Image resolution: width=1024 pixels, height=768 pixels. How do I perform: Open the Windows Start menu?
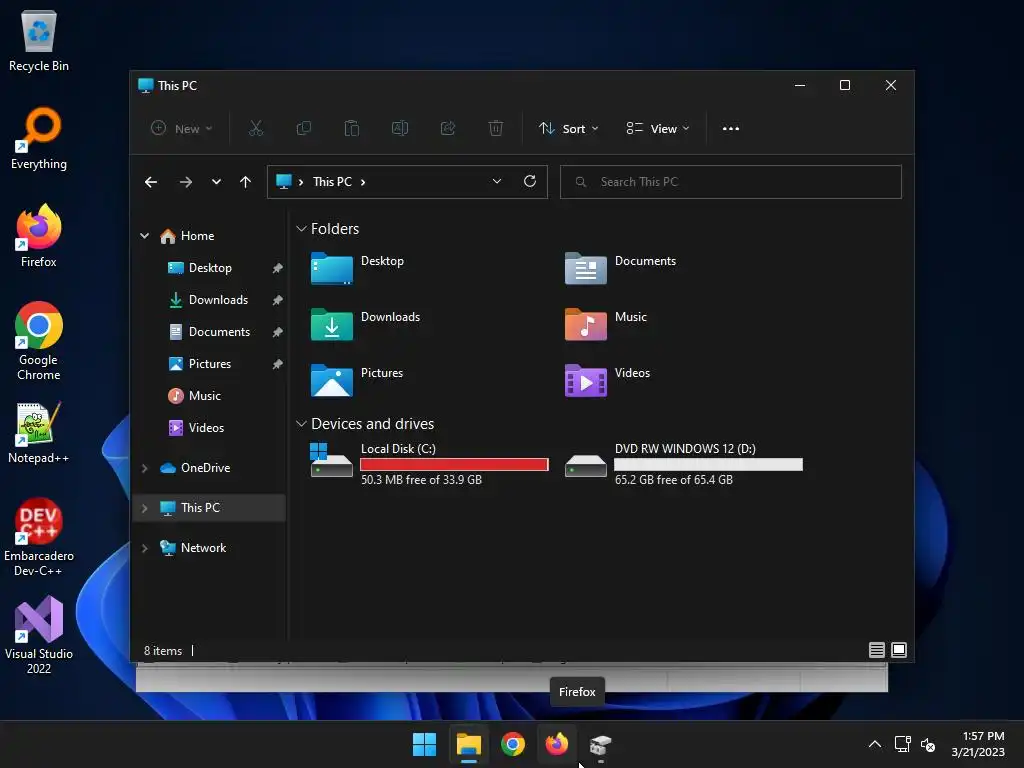tap(424, 744)
